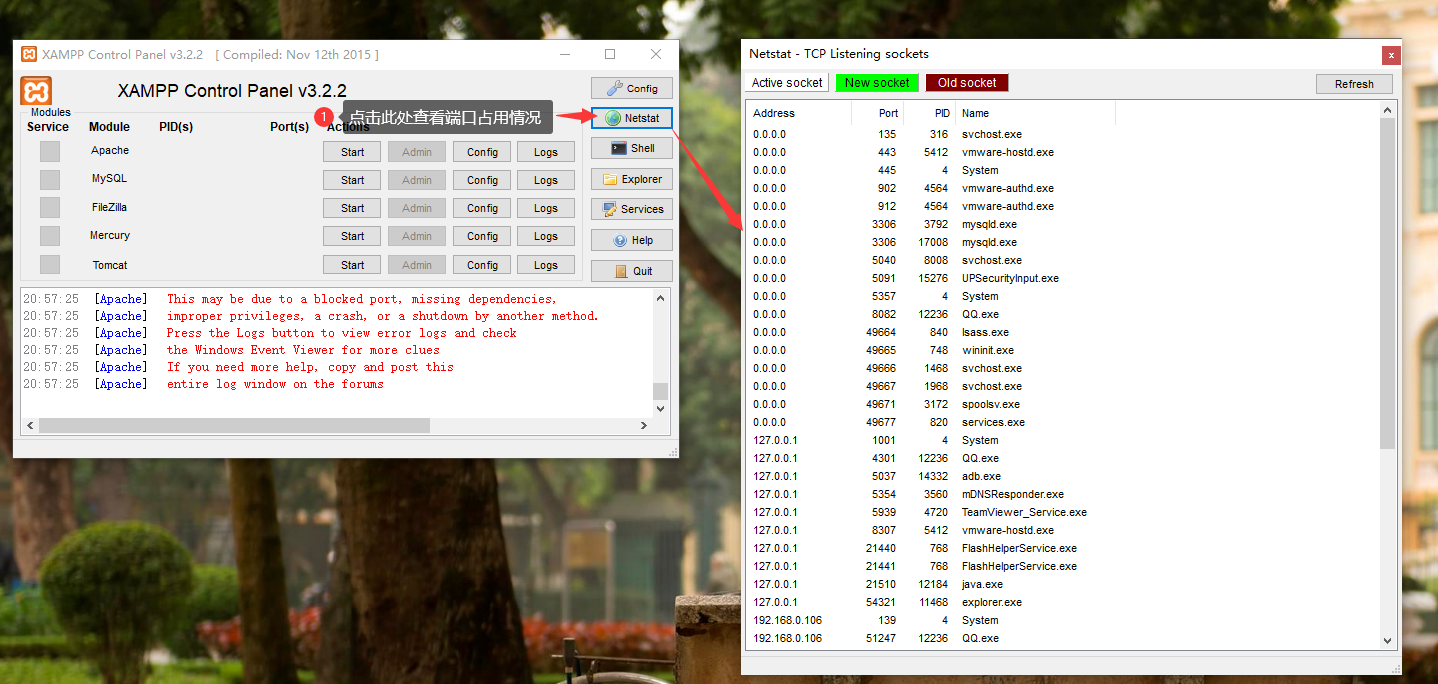This screenshot has height=684, width=1438.
Task: Start the Mercury module
Action: [x=352, y=236]
